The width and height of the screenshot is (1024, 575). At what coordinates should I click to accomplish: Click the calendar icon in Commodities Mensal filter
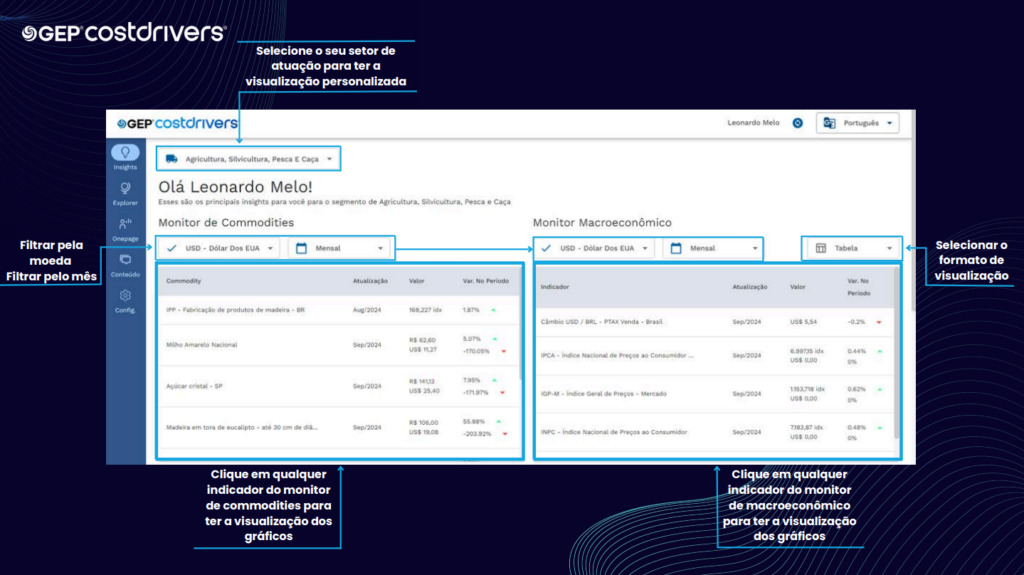[301, 248]
